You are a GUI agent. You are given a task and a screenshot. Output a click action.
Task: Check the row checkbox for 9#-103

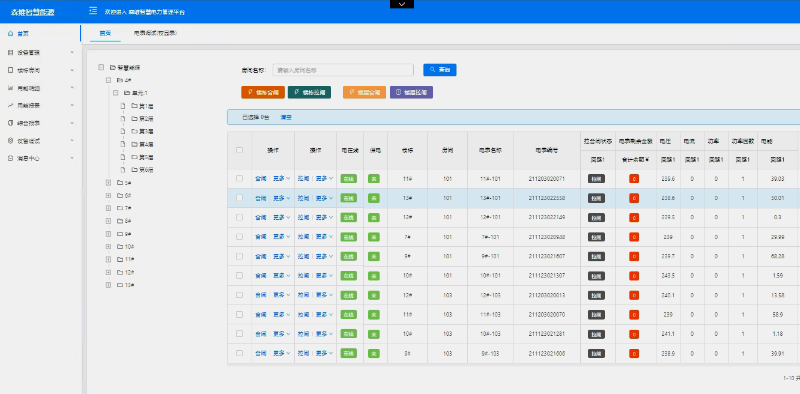click(239, 353)
